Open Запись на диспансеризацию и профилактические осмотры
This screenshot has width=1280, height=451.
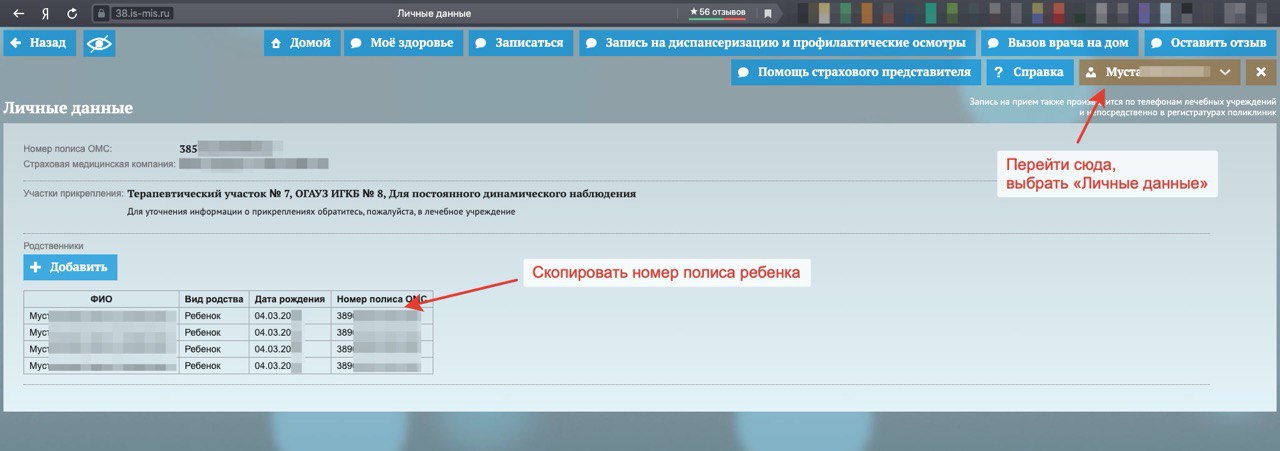click(x=777, y=44)
